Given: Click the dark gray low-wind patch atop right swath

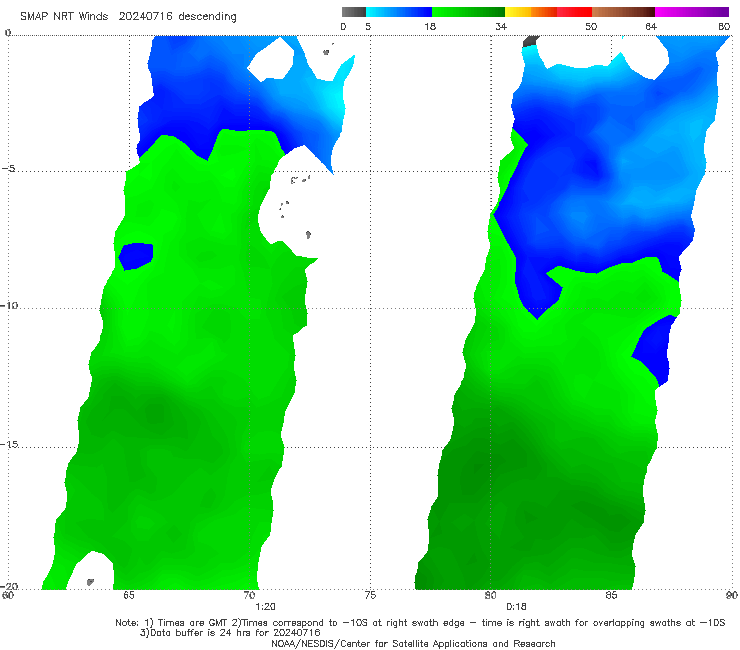Looking at the screenshot, I should pos(531,41).
